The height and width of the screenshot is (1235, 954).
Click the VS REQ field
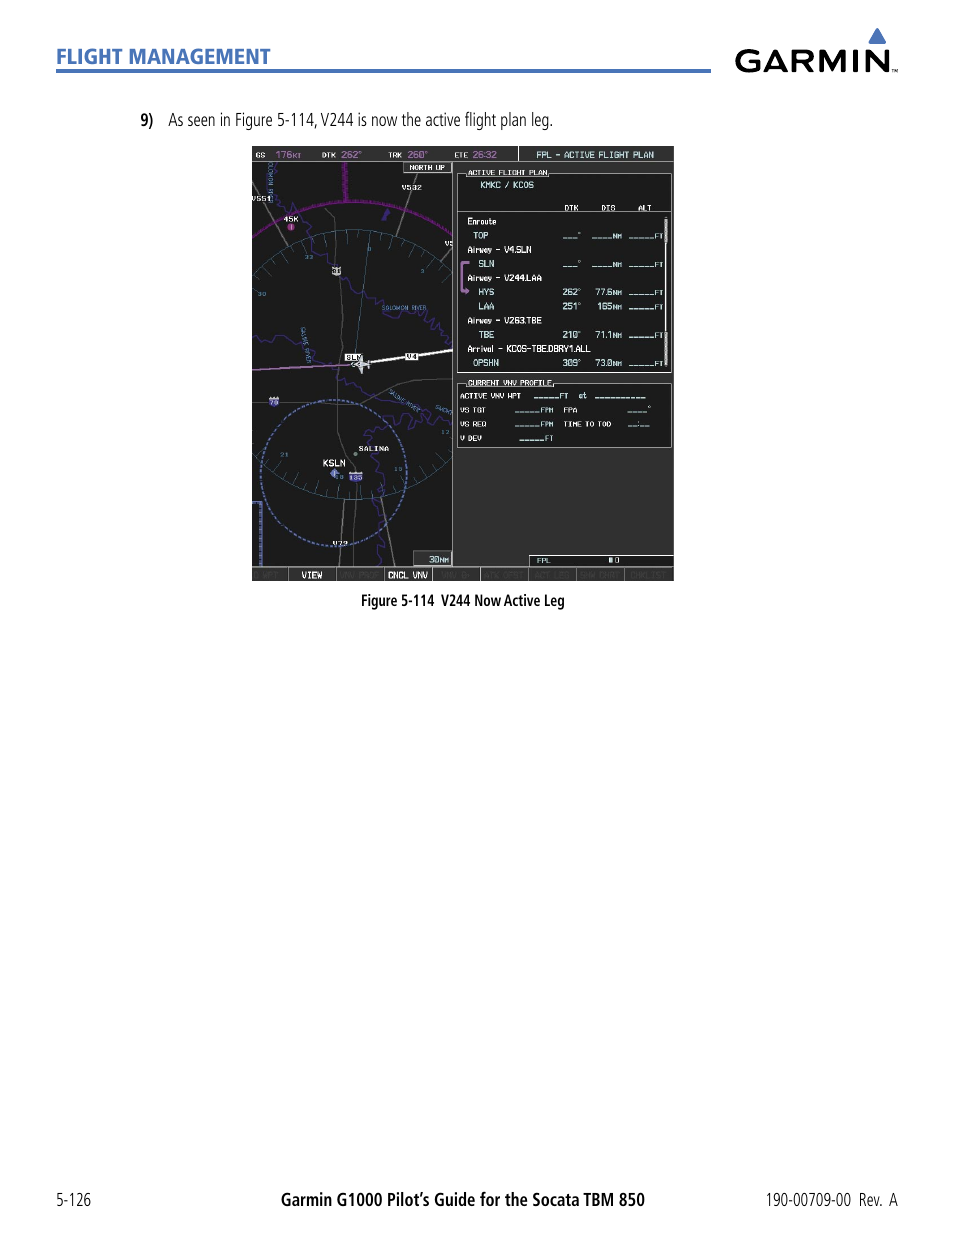point(534,424)
